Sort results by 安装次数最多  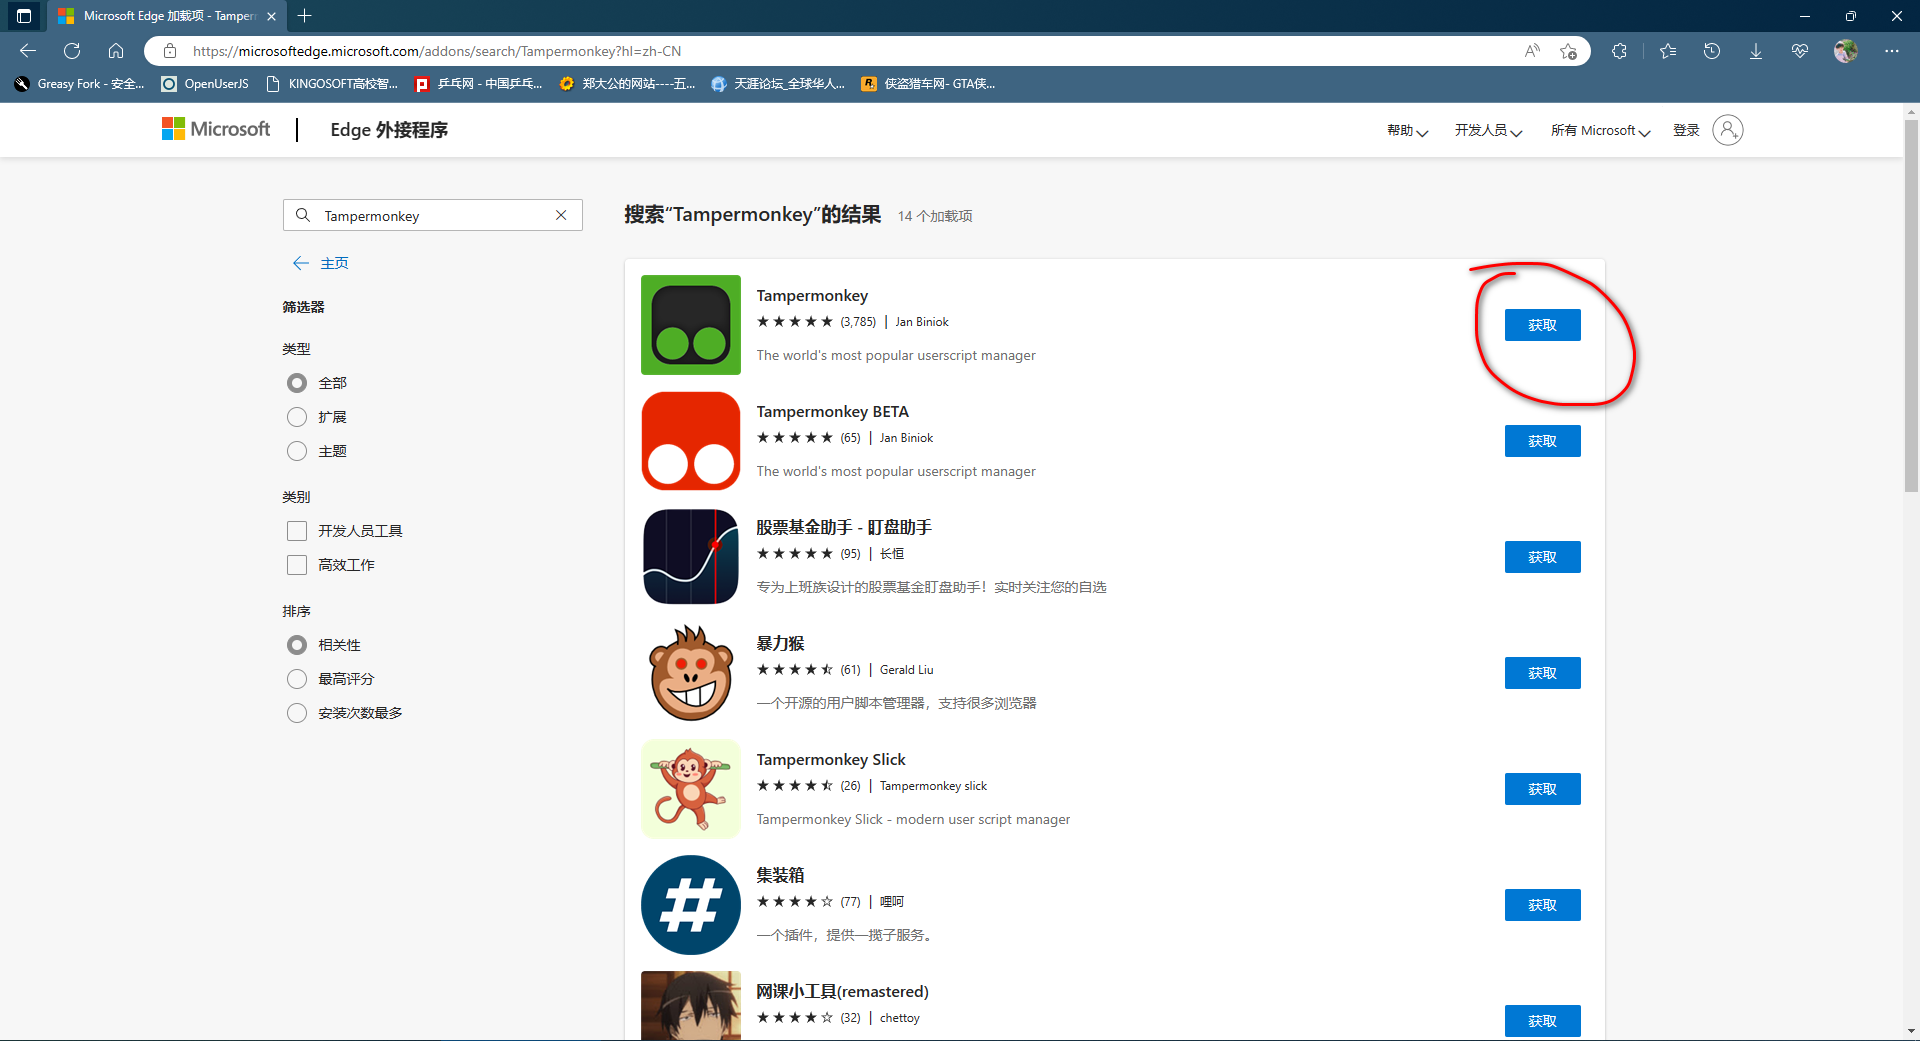[x=297, y=713]
